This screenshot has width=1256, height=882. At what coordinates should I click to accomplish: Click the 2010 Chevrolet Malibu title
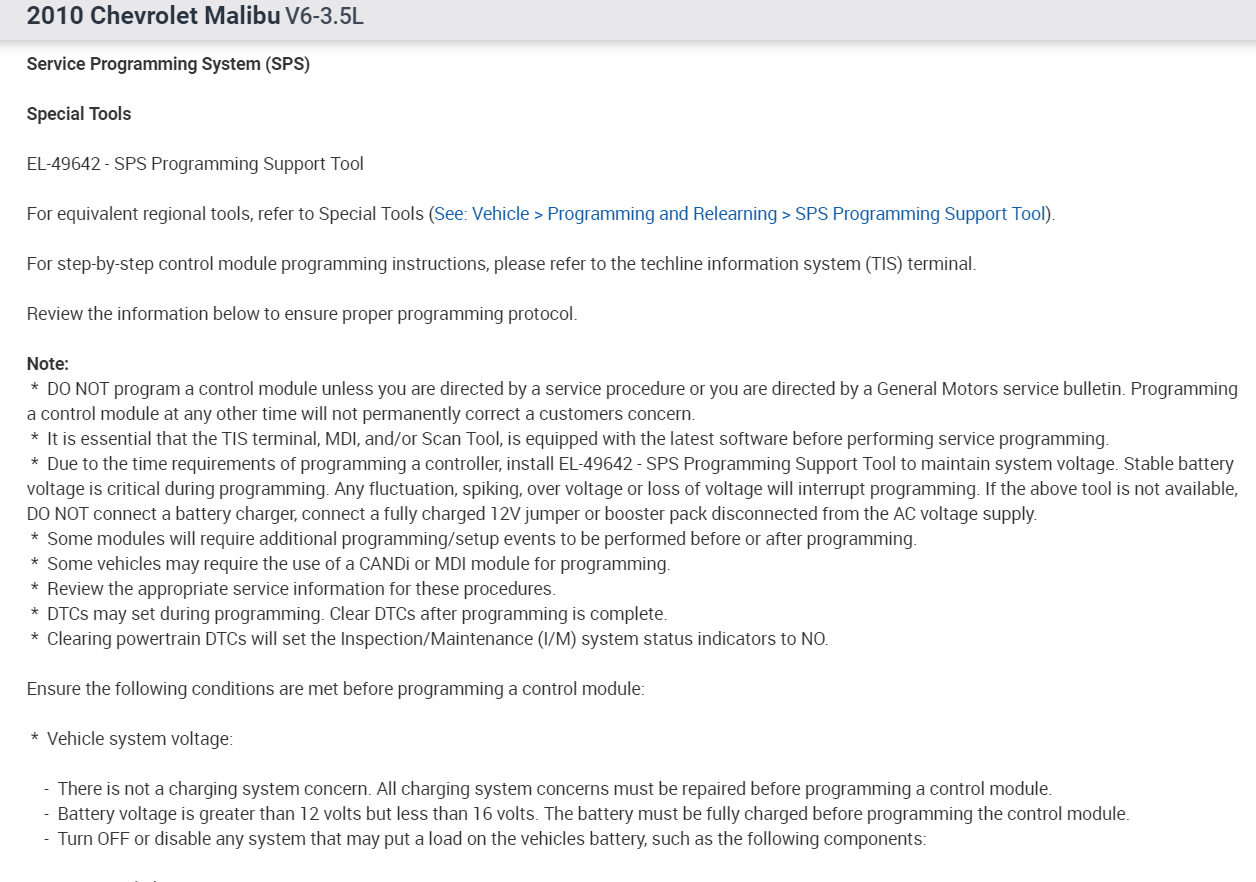point(153,17)
